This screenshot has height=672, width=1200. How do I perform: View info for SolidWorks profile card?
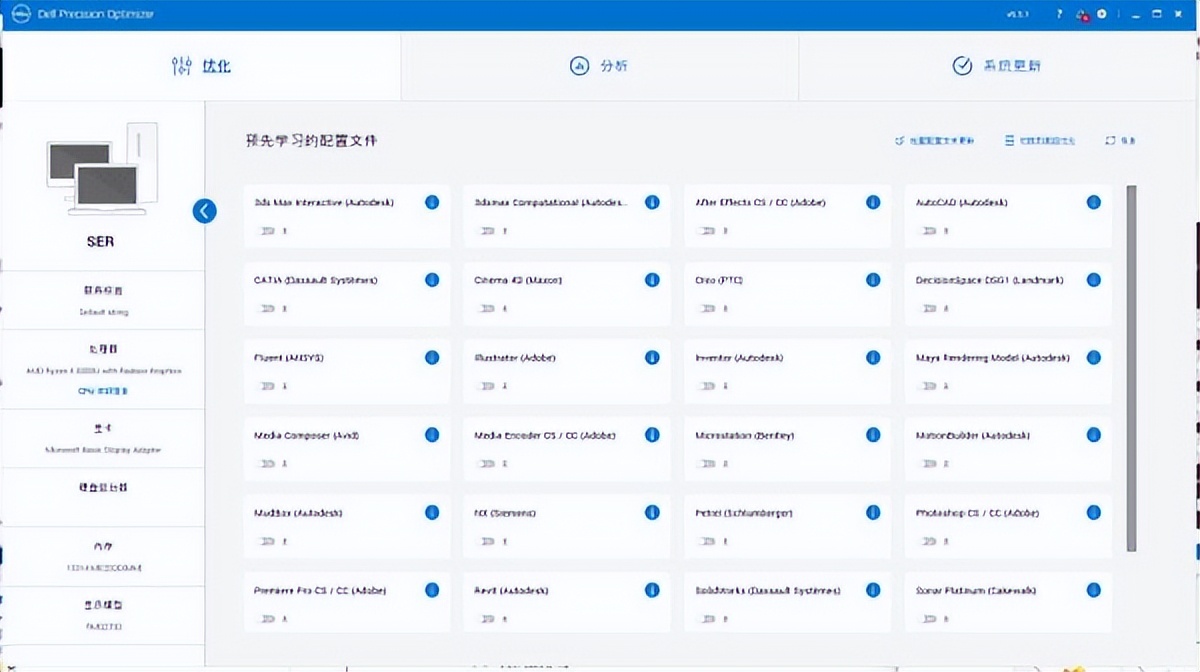(873, 590)
